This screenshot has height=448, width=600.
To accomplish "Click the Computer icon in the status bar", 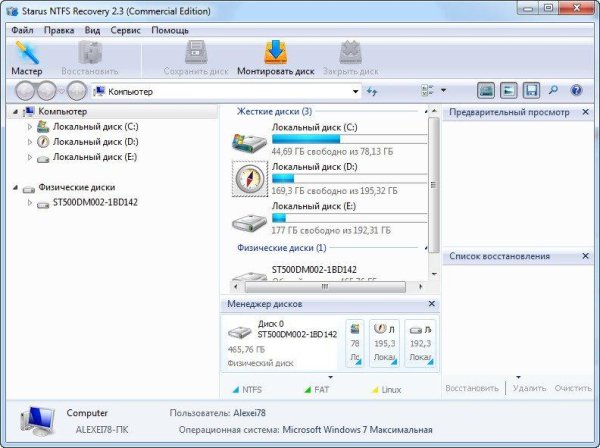I will point(38,421).
